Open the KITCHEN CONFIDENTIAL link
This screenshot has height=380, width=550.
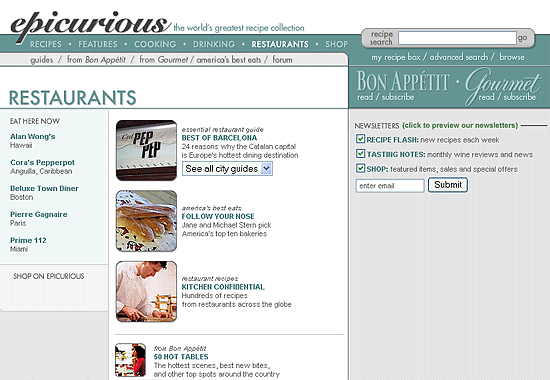pos(223,287)
